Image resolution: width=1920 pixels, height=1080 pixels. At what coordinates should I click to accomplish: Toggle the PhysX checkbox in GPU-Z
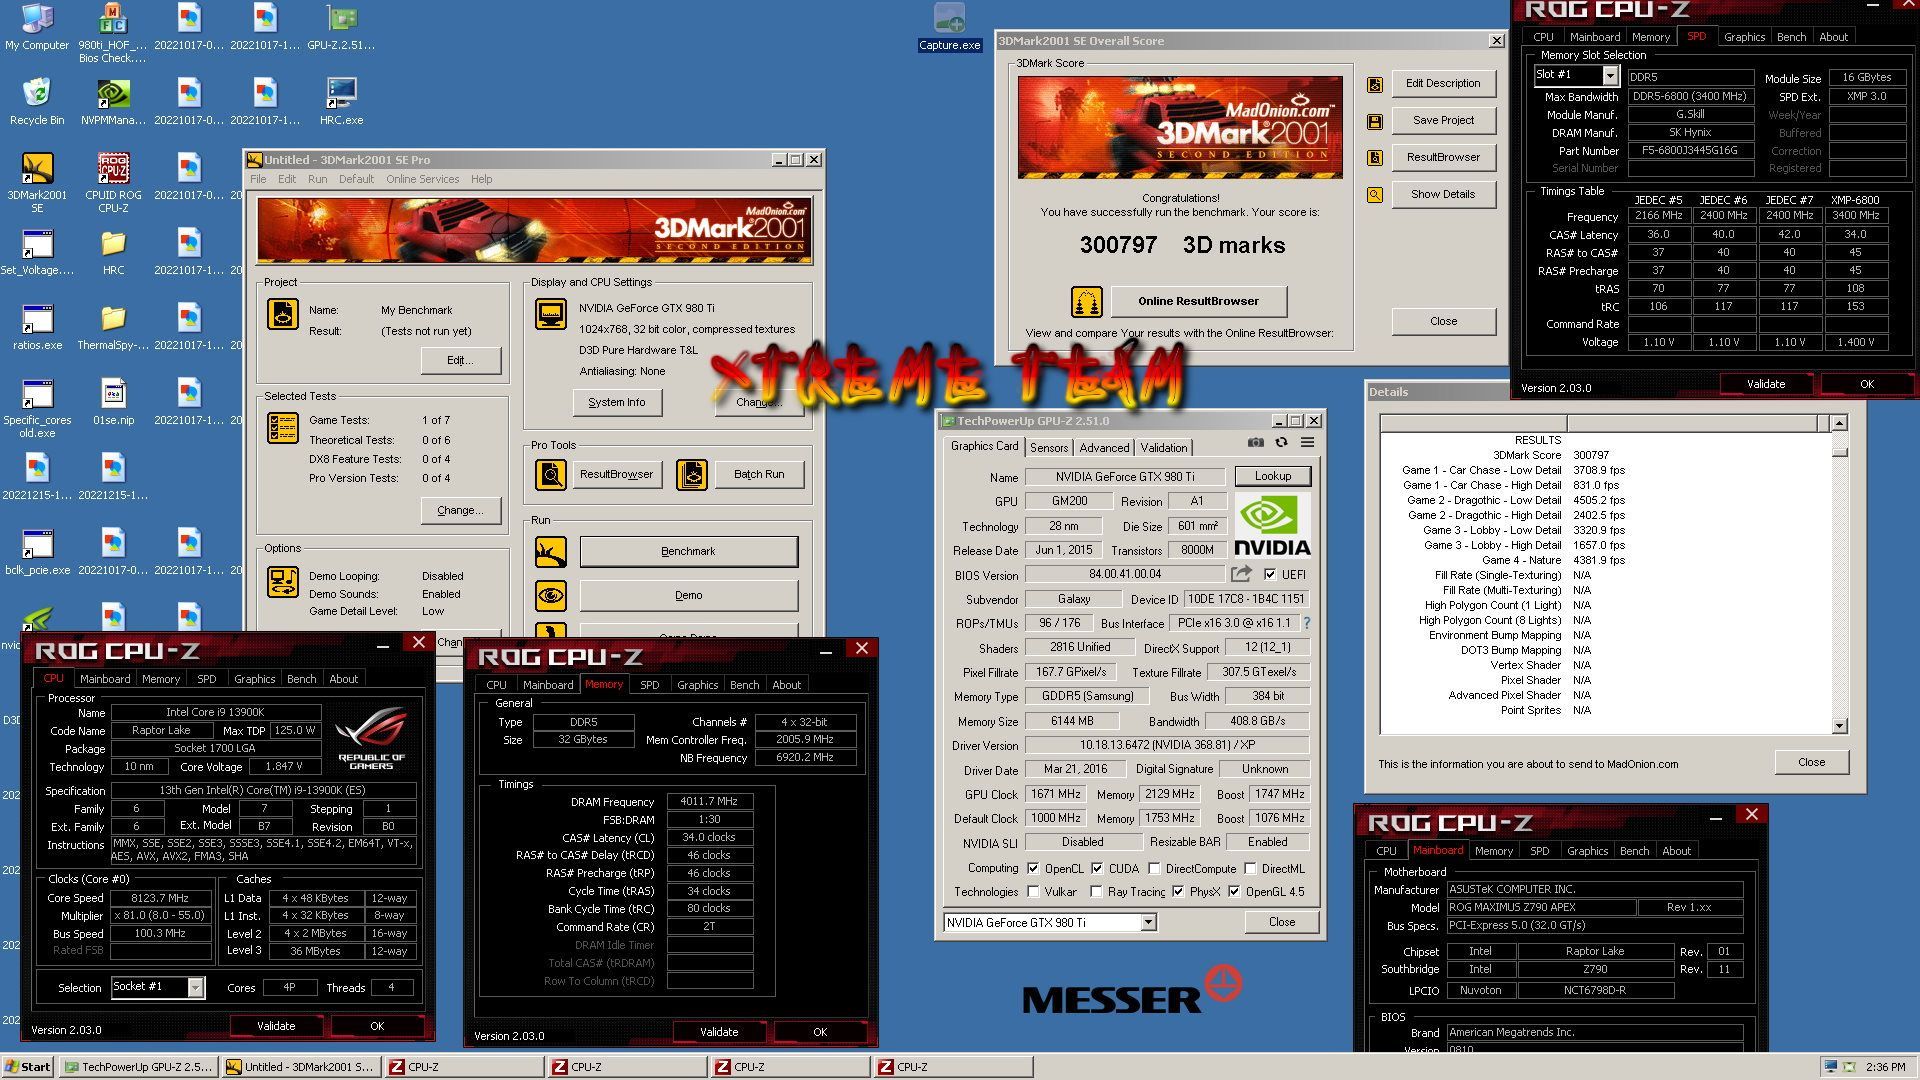[1178, 892]
